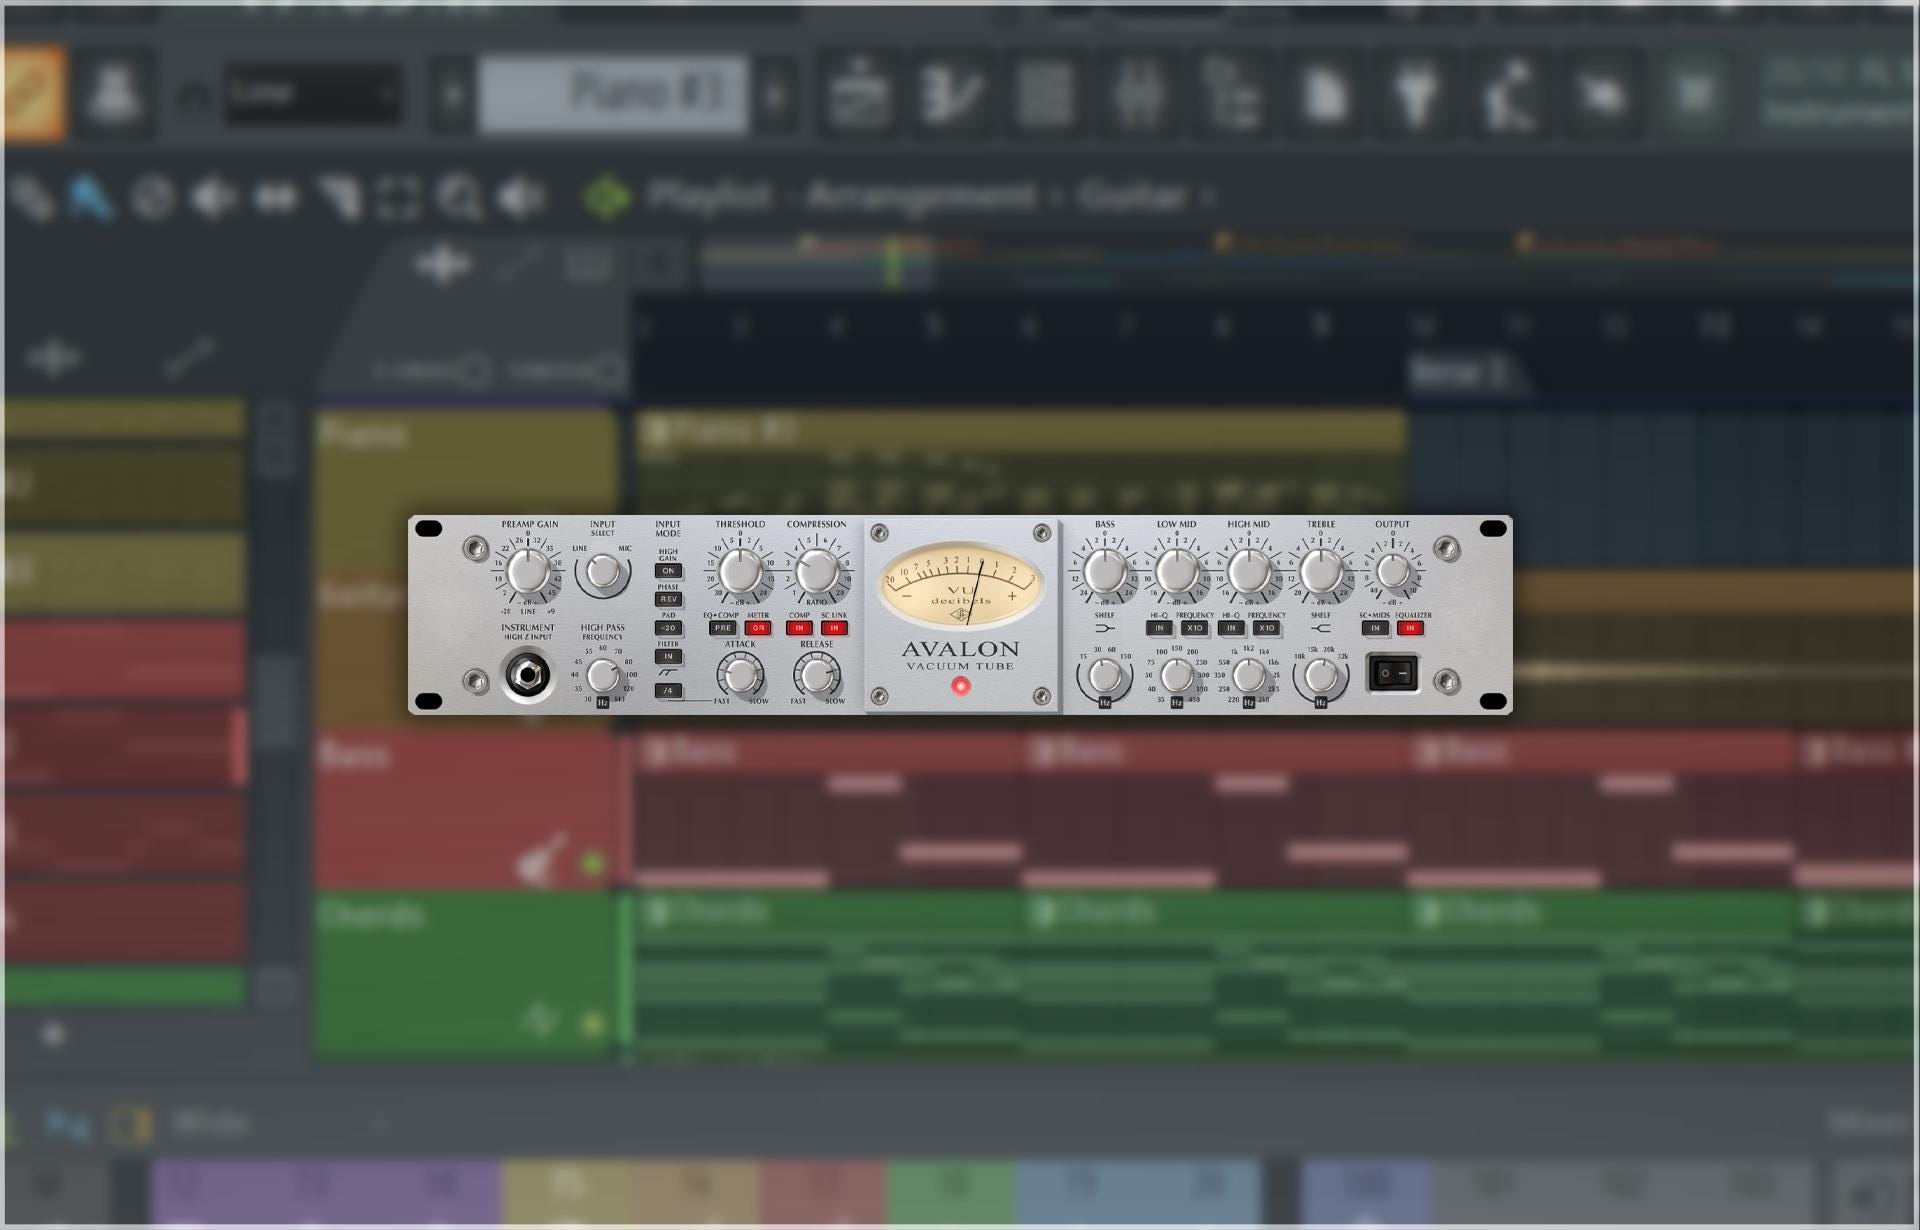
Task: Click the Preamp Gain knob
Action: coord(527,572)
